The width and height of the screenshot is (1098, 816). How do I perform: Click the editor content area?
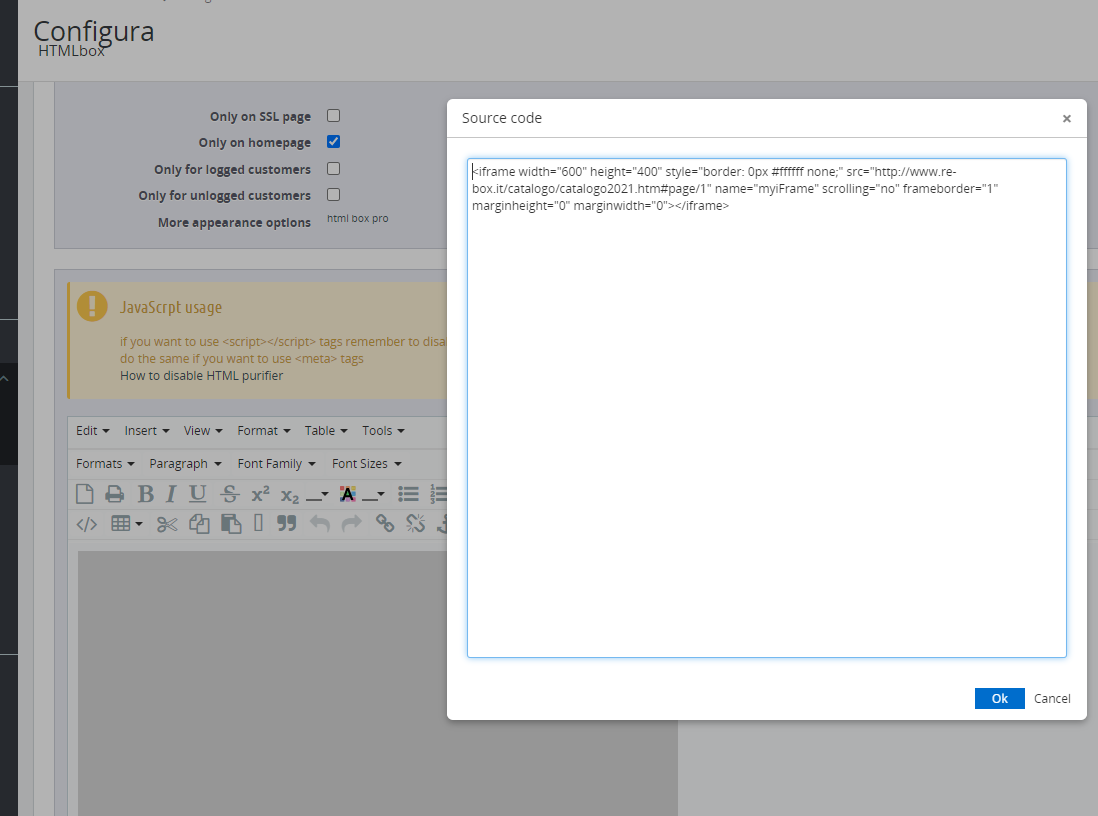(x=262, y=683)
